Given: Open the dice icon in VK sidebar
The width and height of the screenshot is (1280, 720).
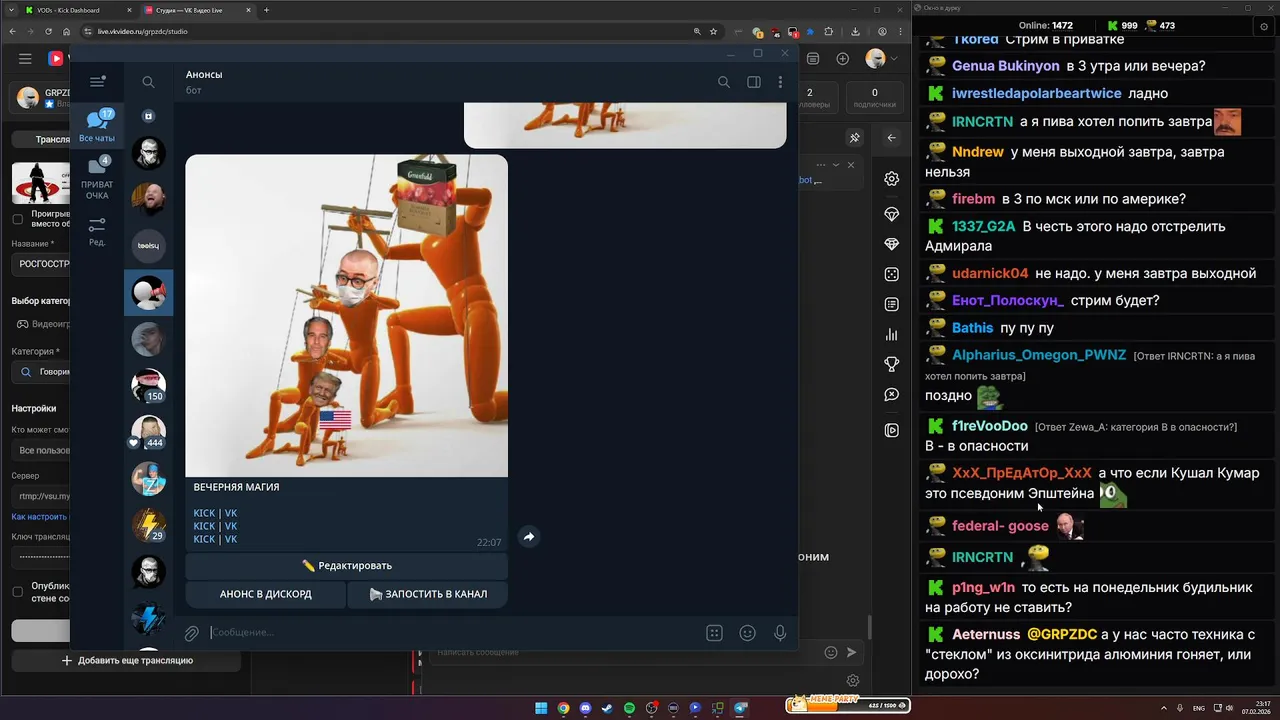Looking at the screenshot, I should point(891,274).
